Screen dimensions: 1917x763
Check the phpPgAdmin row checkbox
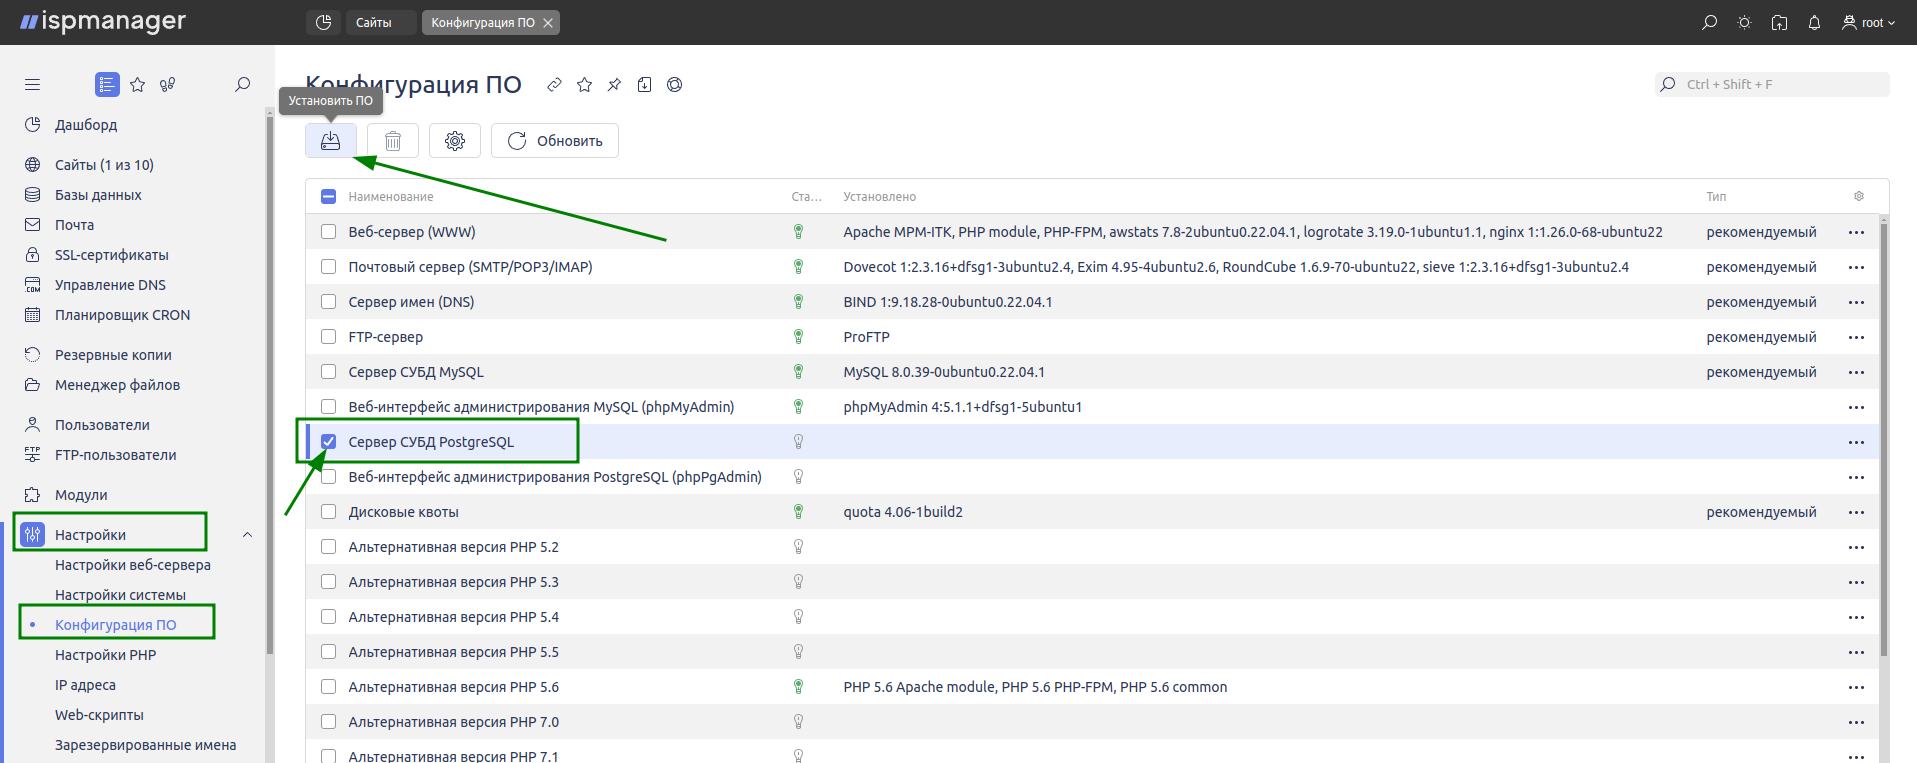pos(328,476)
